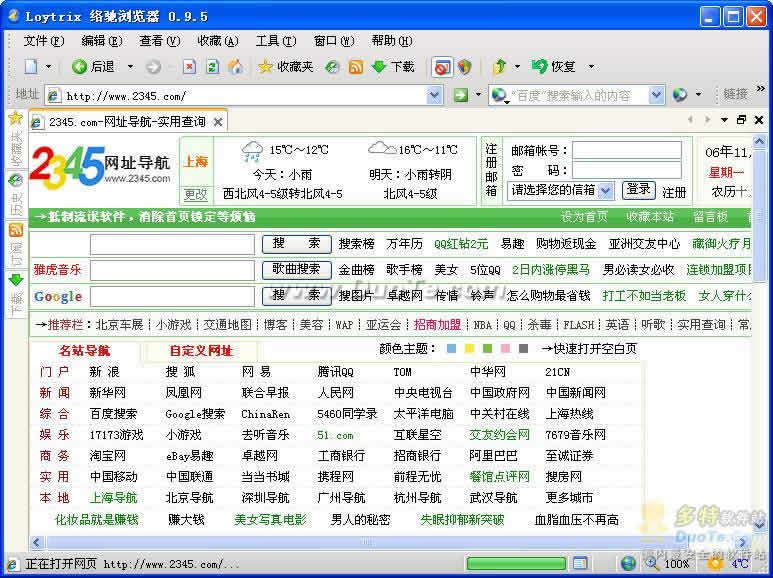Open the 工具(T) menu
Image resolution: width=773 pixels, height=578 pixels.
276,40
